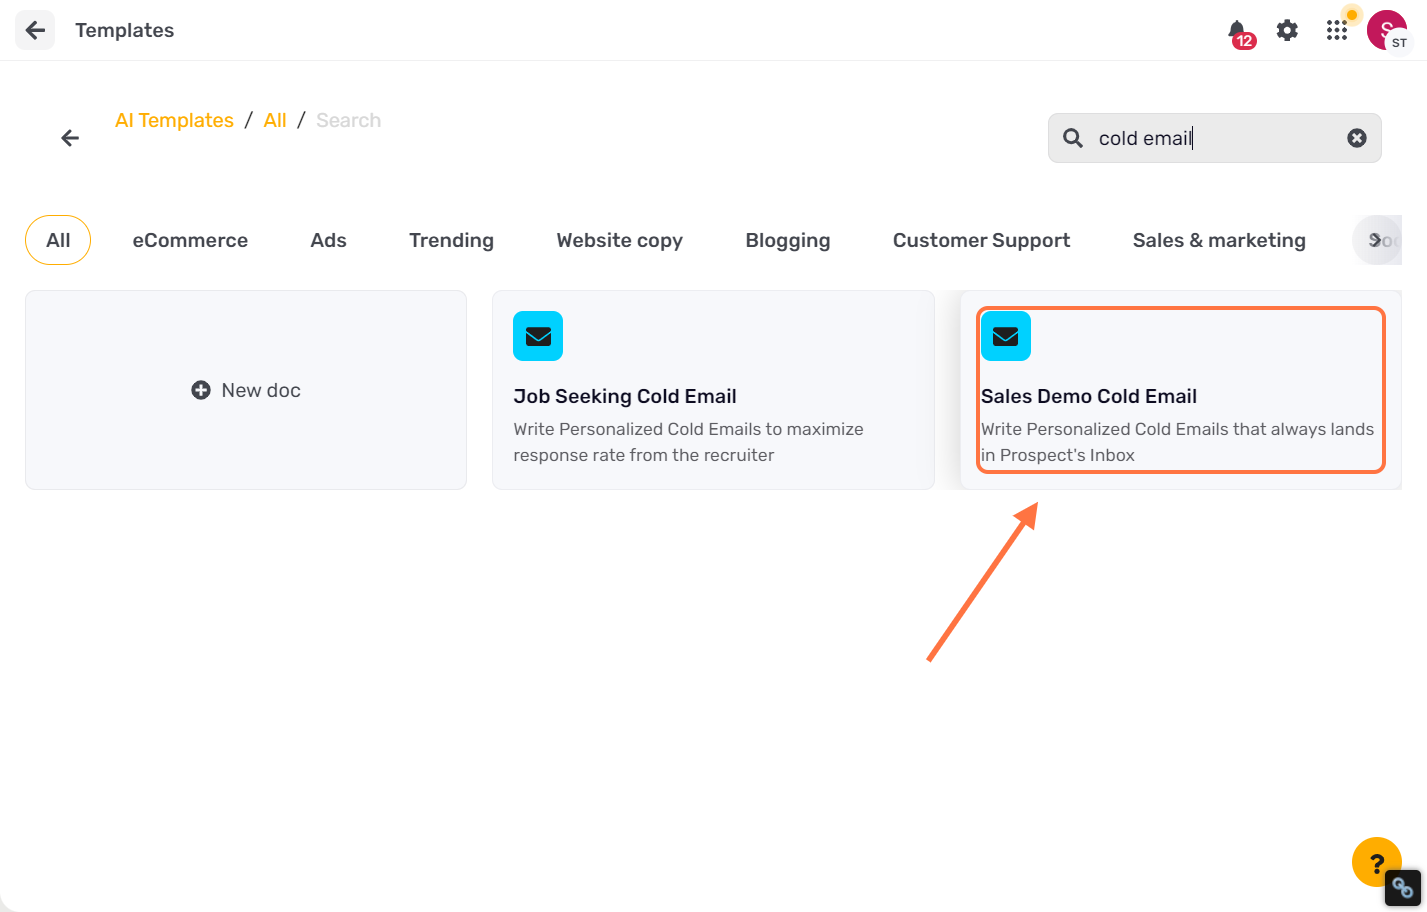Open the All breadcrumb link

(x=275, y=120)
